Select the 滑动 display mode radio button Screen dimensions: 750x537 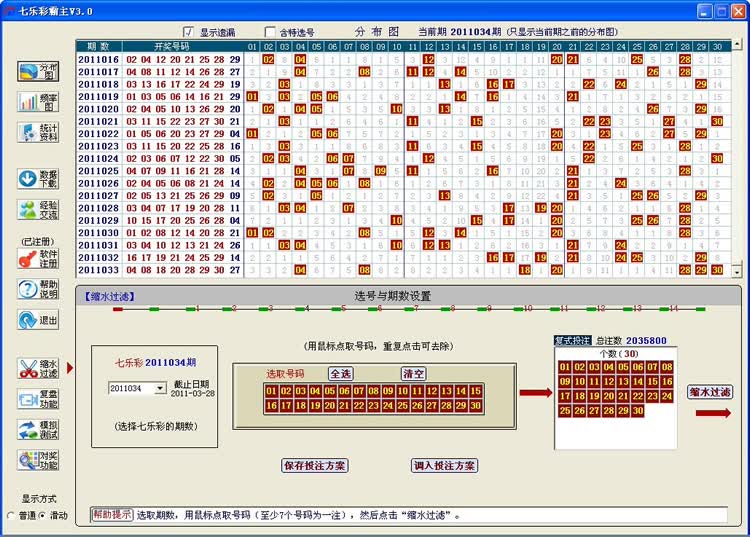tap(42, 515)
